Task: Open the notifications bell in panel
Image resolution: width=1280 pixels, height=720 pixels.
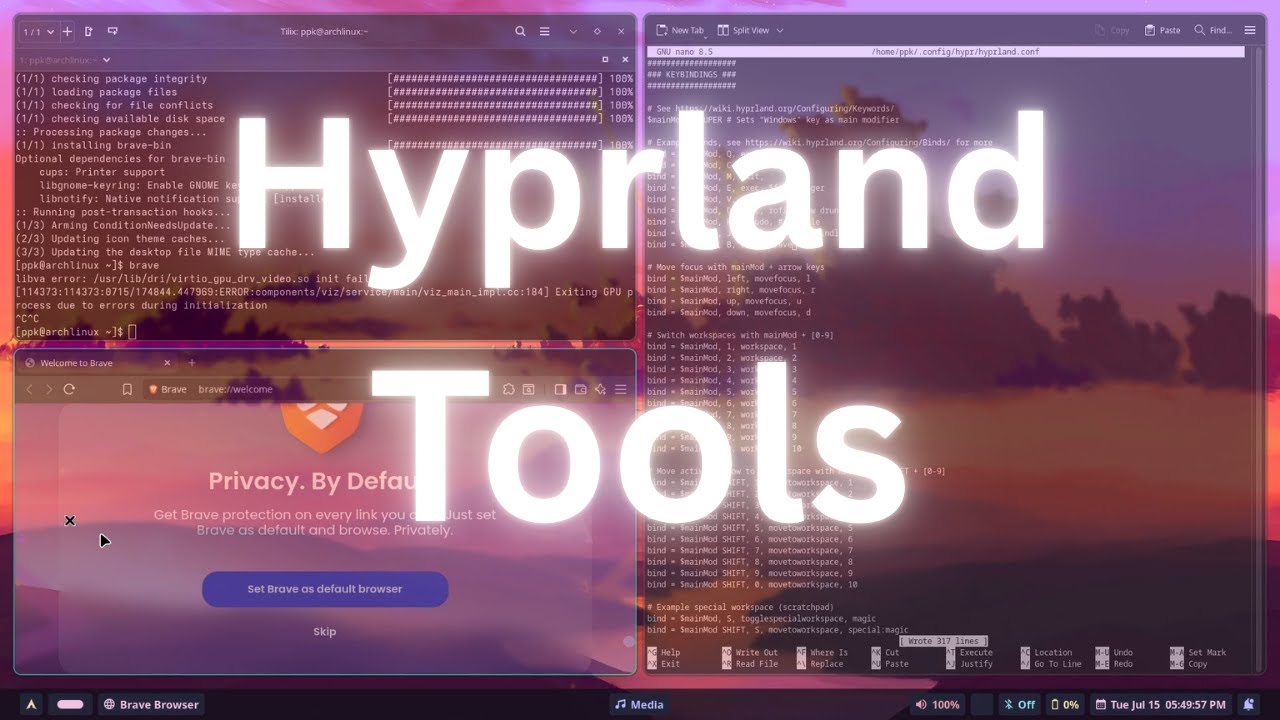Action: [x=1249, y=704]
